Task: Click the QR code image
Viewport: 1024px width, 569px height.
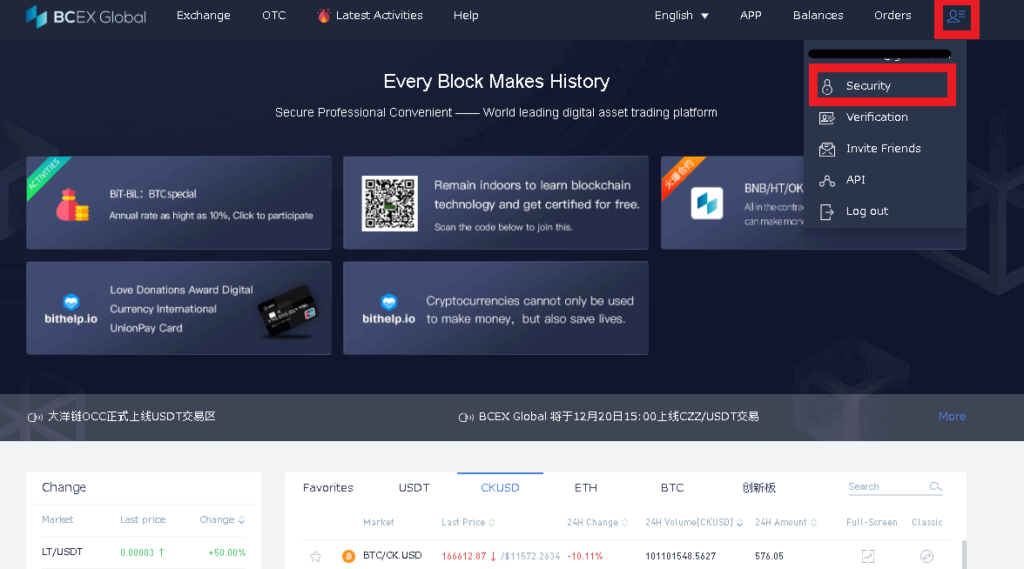Action: pyautogui.click(x=390, y=203)
